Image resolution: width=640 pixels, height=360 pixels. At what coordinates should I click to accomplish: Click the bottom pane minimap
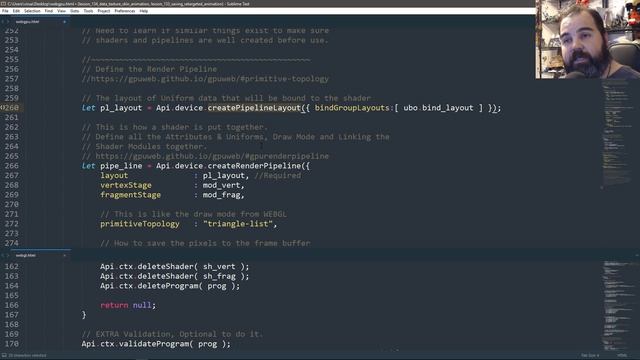[x=620, y=305]
